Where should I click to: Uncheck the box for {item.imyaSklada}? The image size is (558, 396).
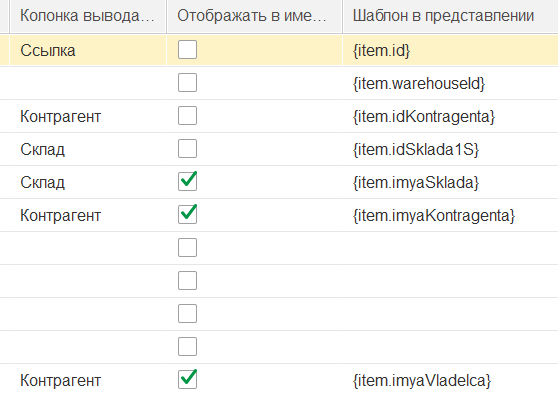(188, 181)
